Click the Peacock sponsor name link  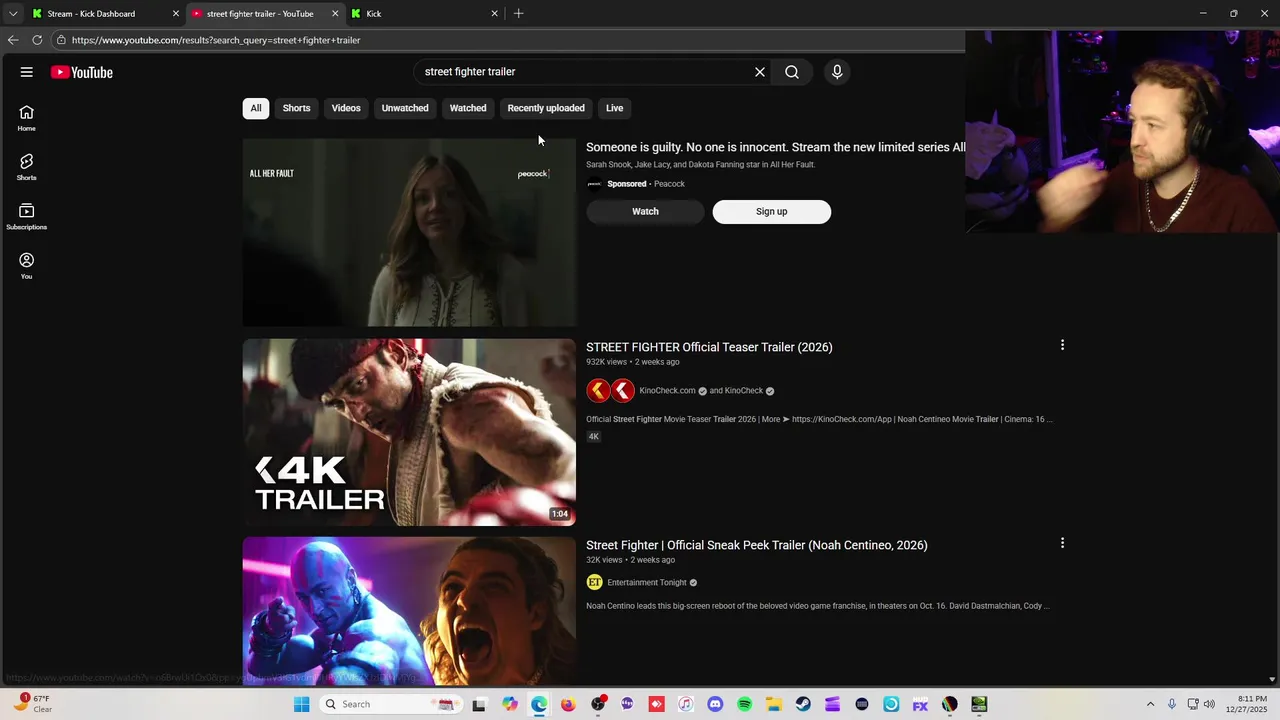[x=669, y=184]
